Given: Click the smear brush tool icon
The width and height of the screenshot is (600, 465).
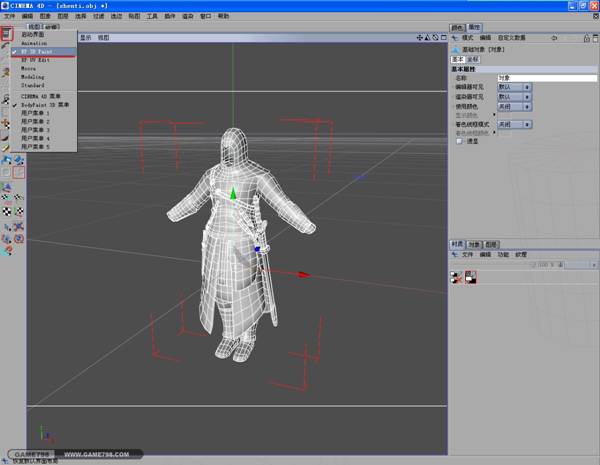Looking at the screenshot, I should click(x=5, y=137).
